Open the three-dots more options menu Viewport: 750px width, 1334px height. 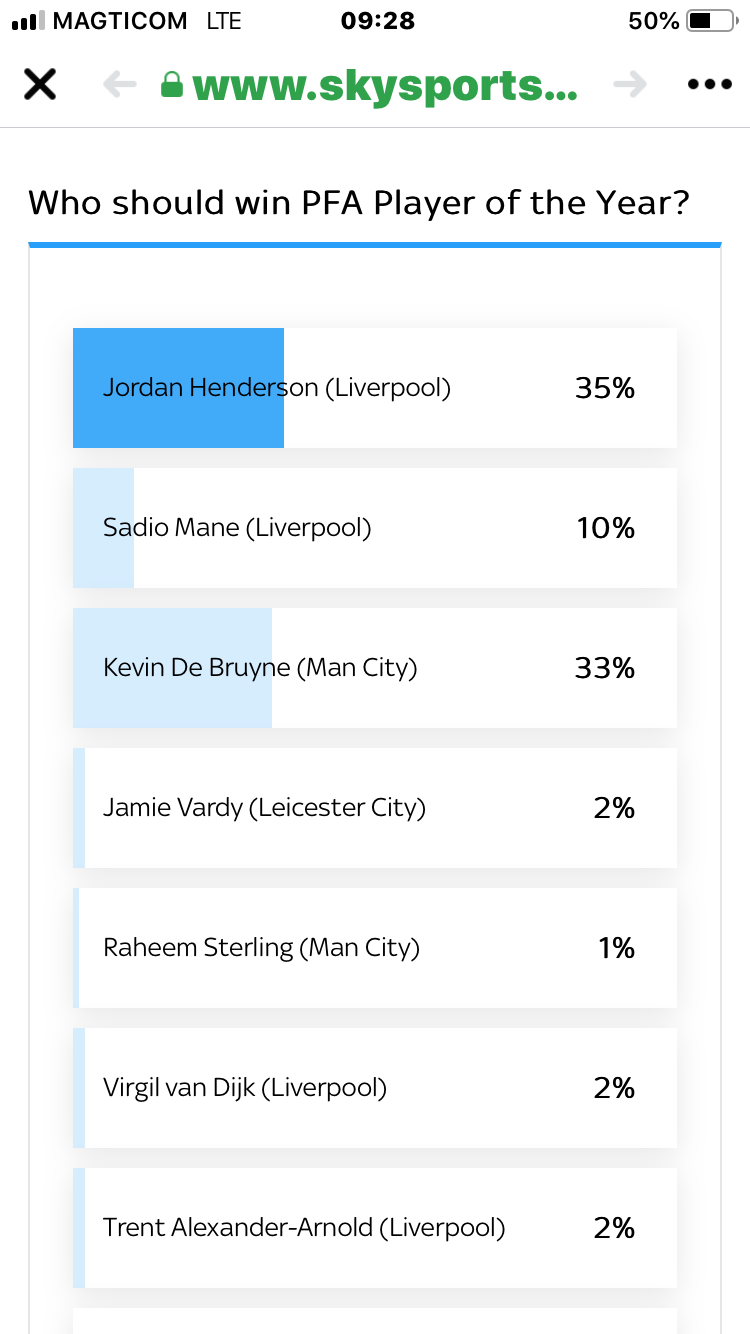[710, 85]
